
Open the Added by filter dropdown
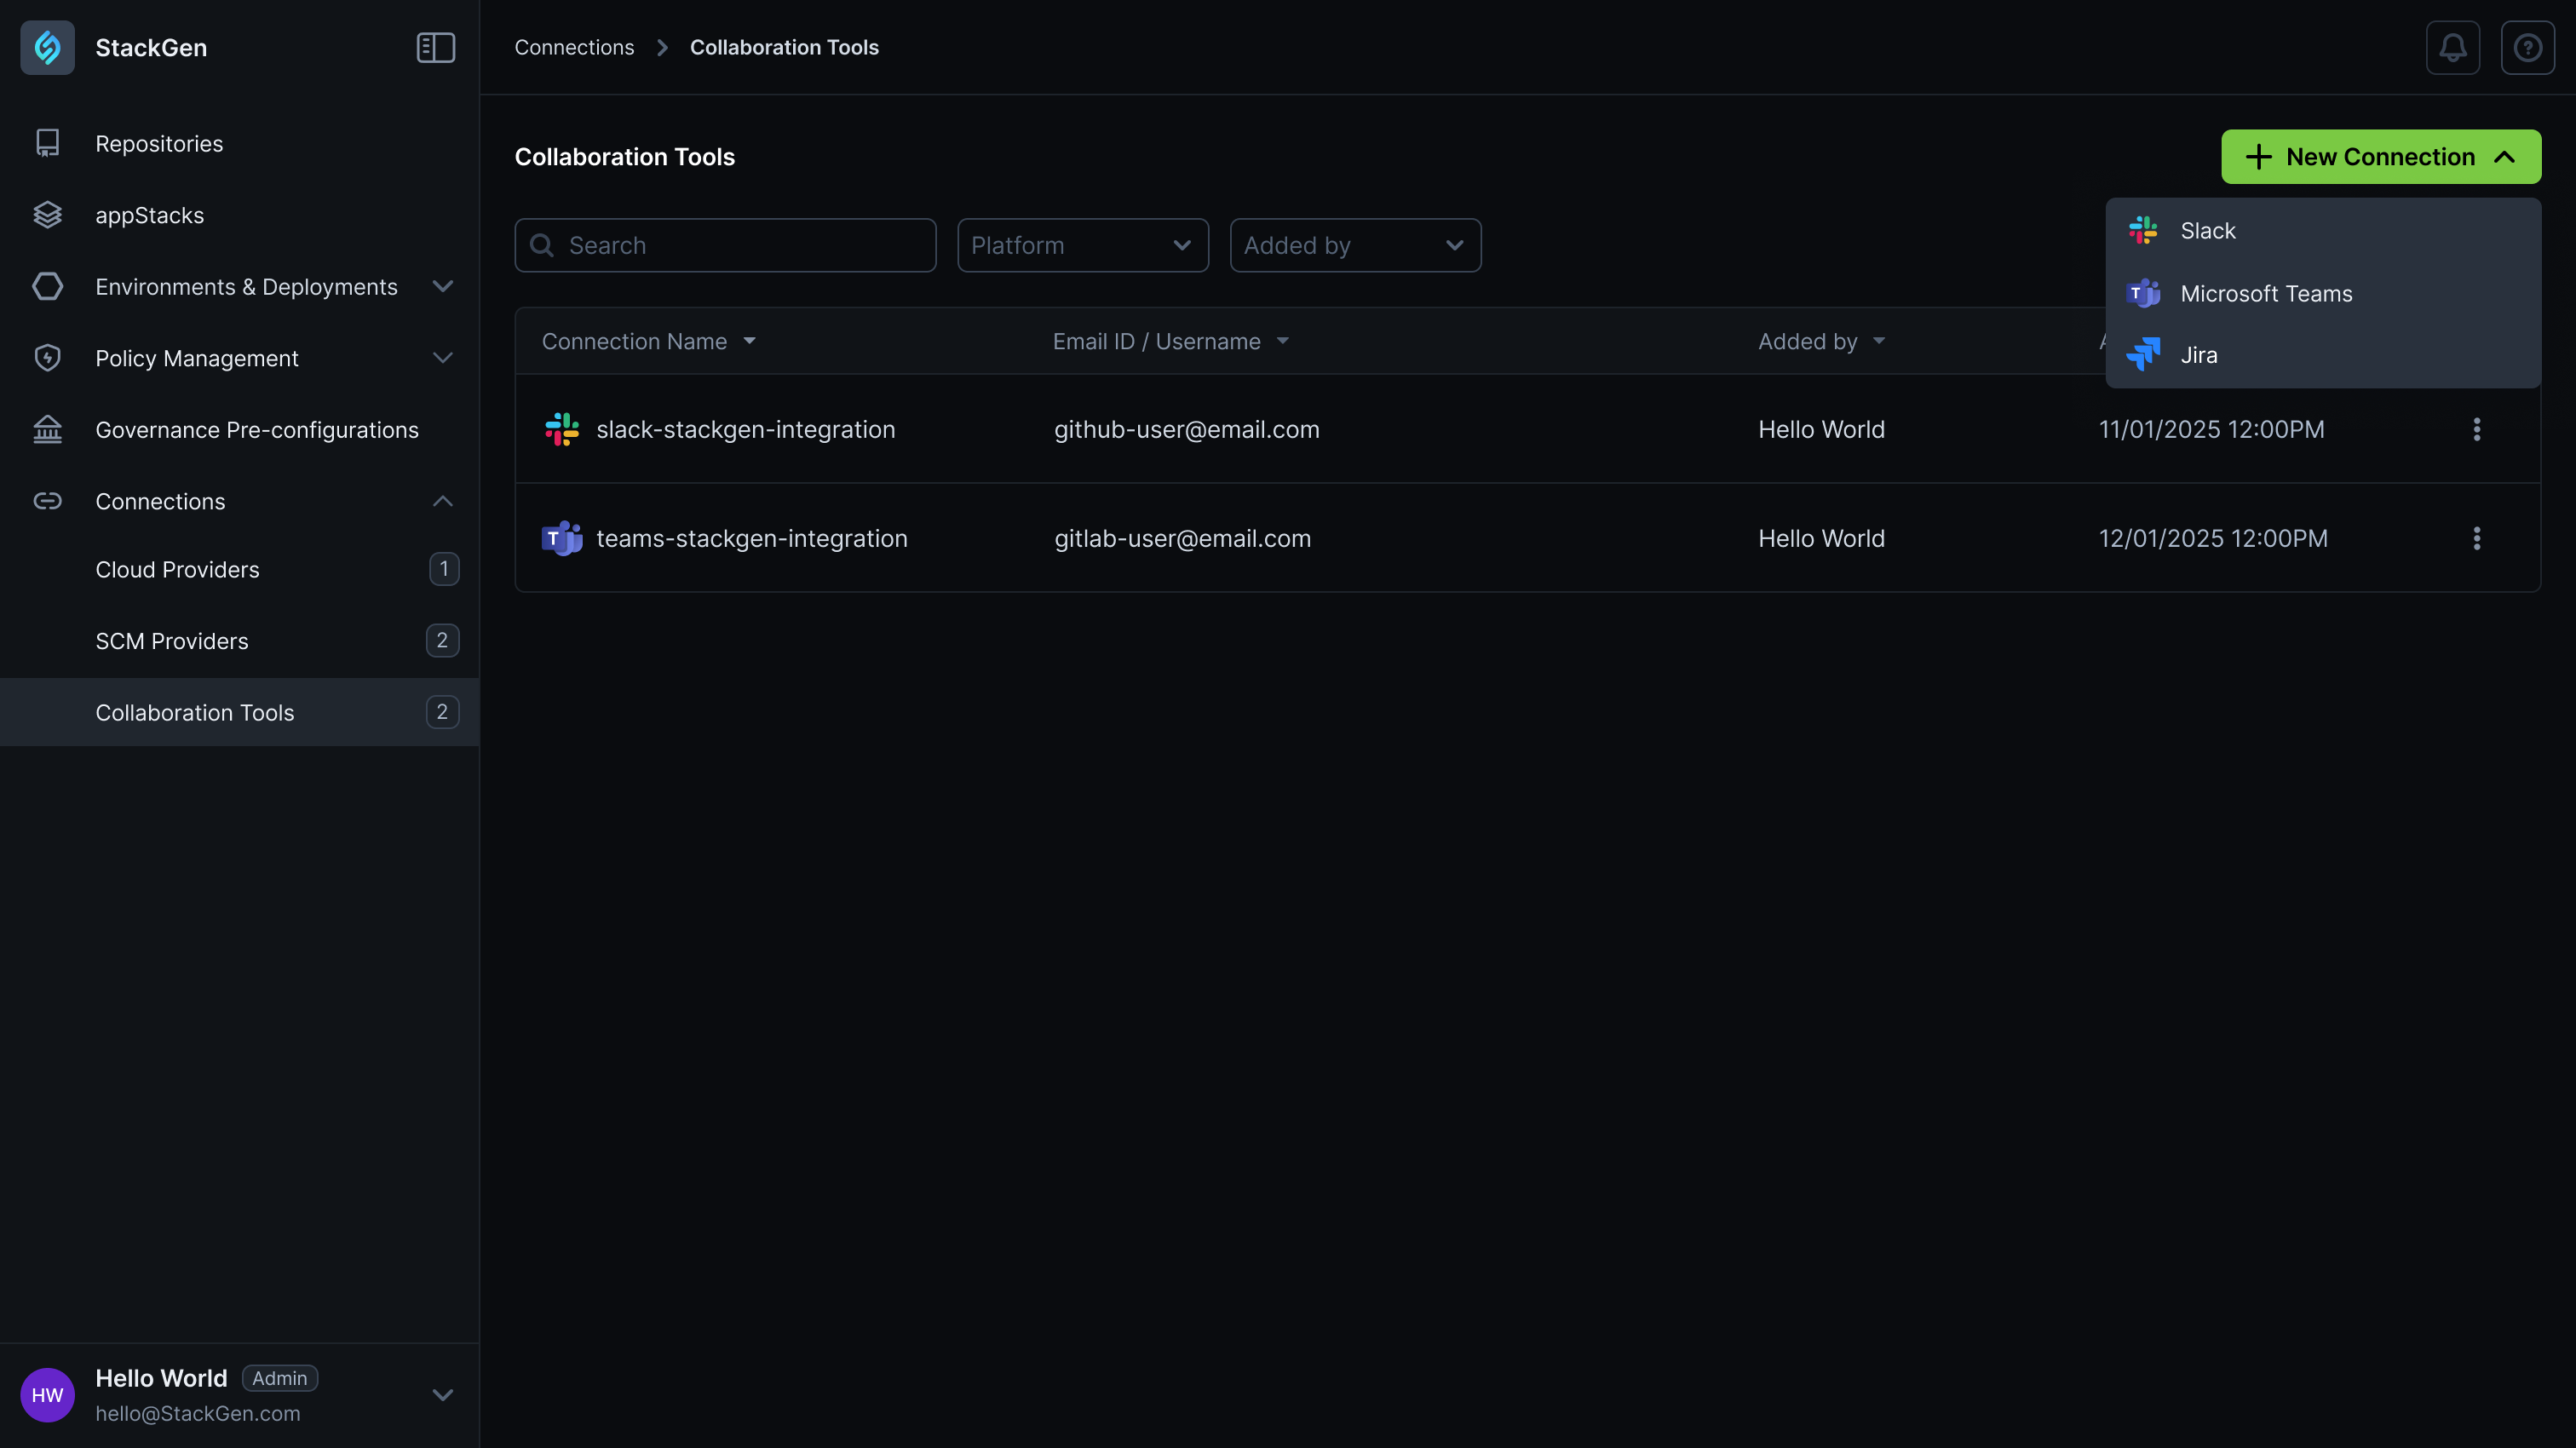(1355, 245)
